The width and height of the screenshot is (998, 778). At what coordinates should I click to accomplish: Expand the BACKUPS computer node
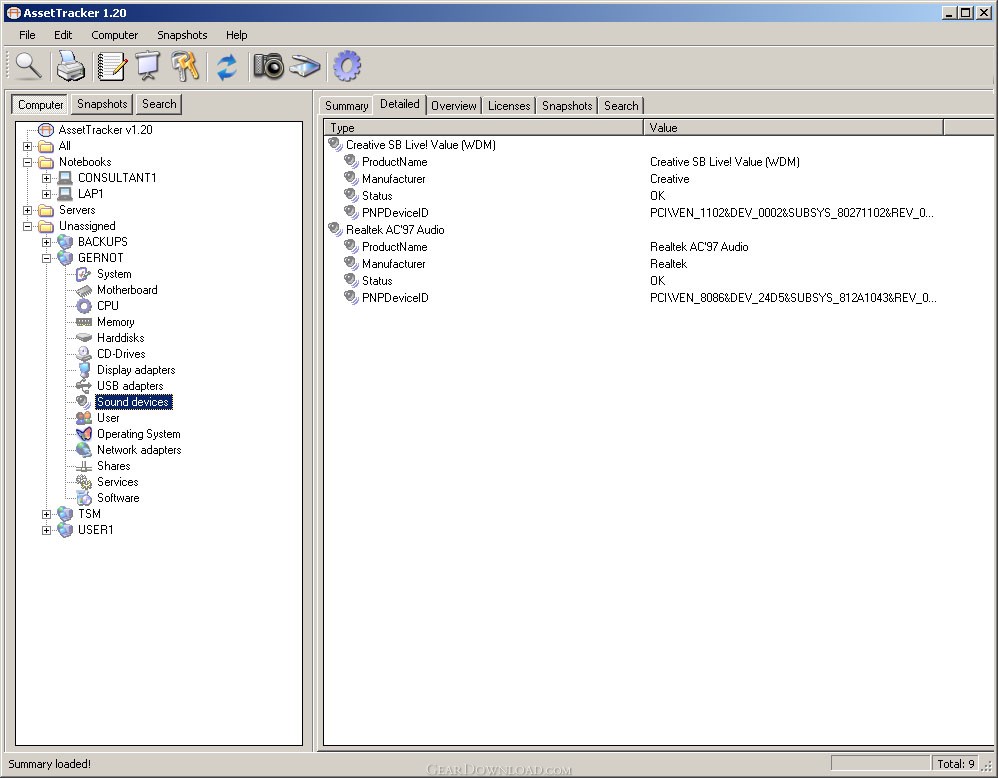[x=47, y=242]
